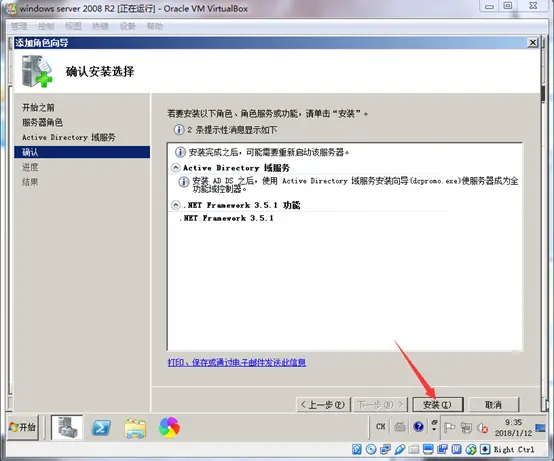Click the VirtualBox mouse integration icon
The width and height of the screenshot is (554, 461).
pos(471,449)
